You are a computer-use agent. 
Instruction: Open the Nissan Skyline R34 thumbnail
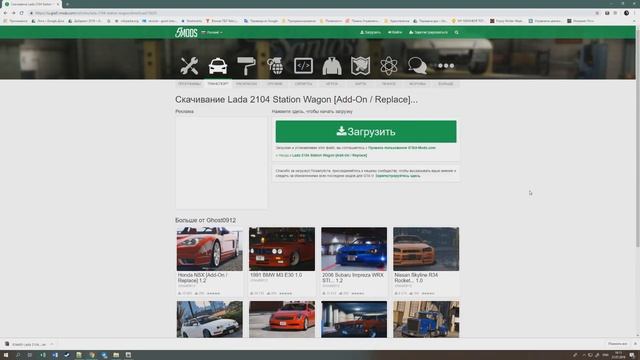[426, 249]
